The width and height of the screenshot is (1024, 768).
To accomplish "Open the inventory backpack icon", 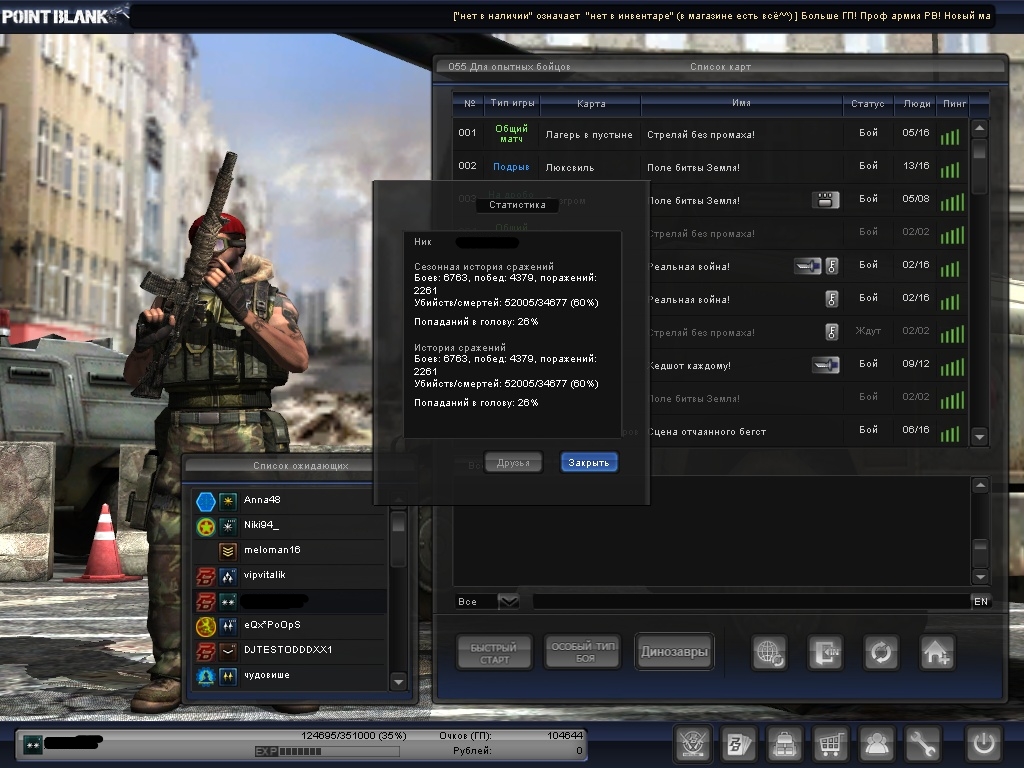I will pos(783,744).
